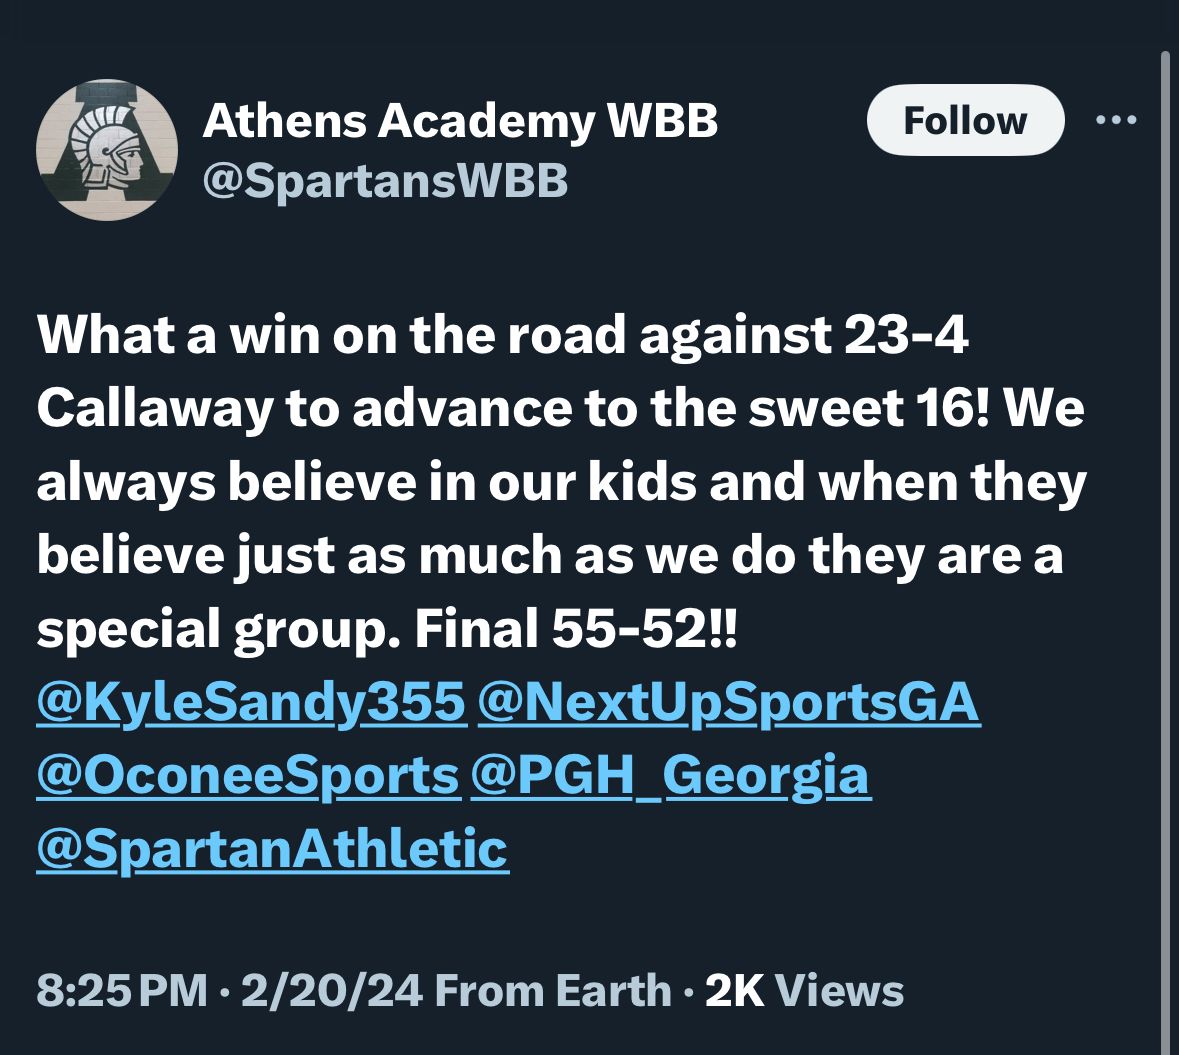
Task: Select the From Earth location label
Action: tap(553, 991)
